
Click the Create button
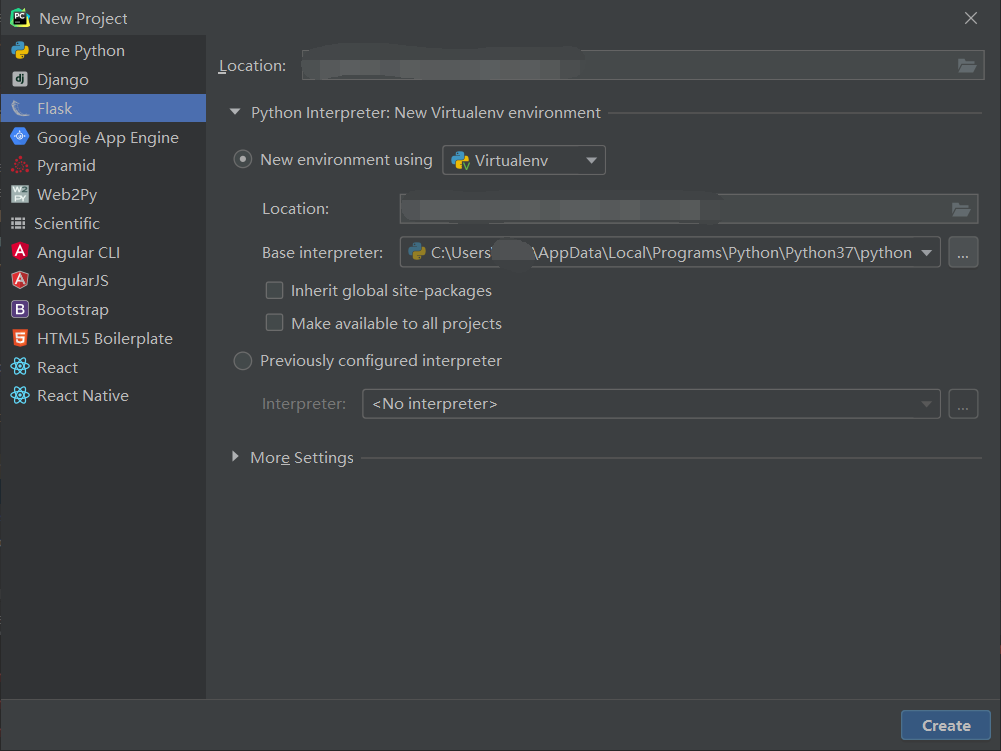(945, 725)
